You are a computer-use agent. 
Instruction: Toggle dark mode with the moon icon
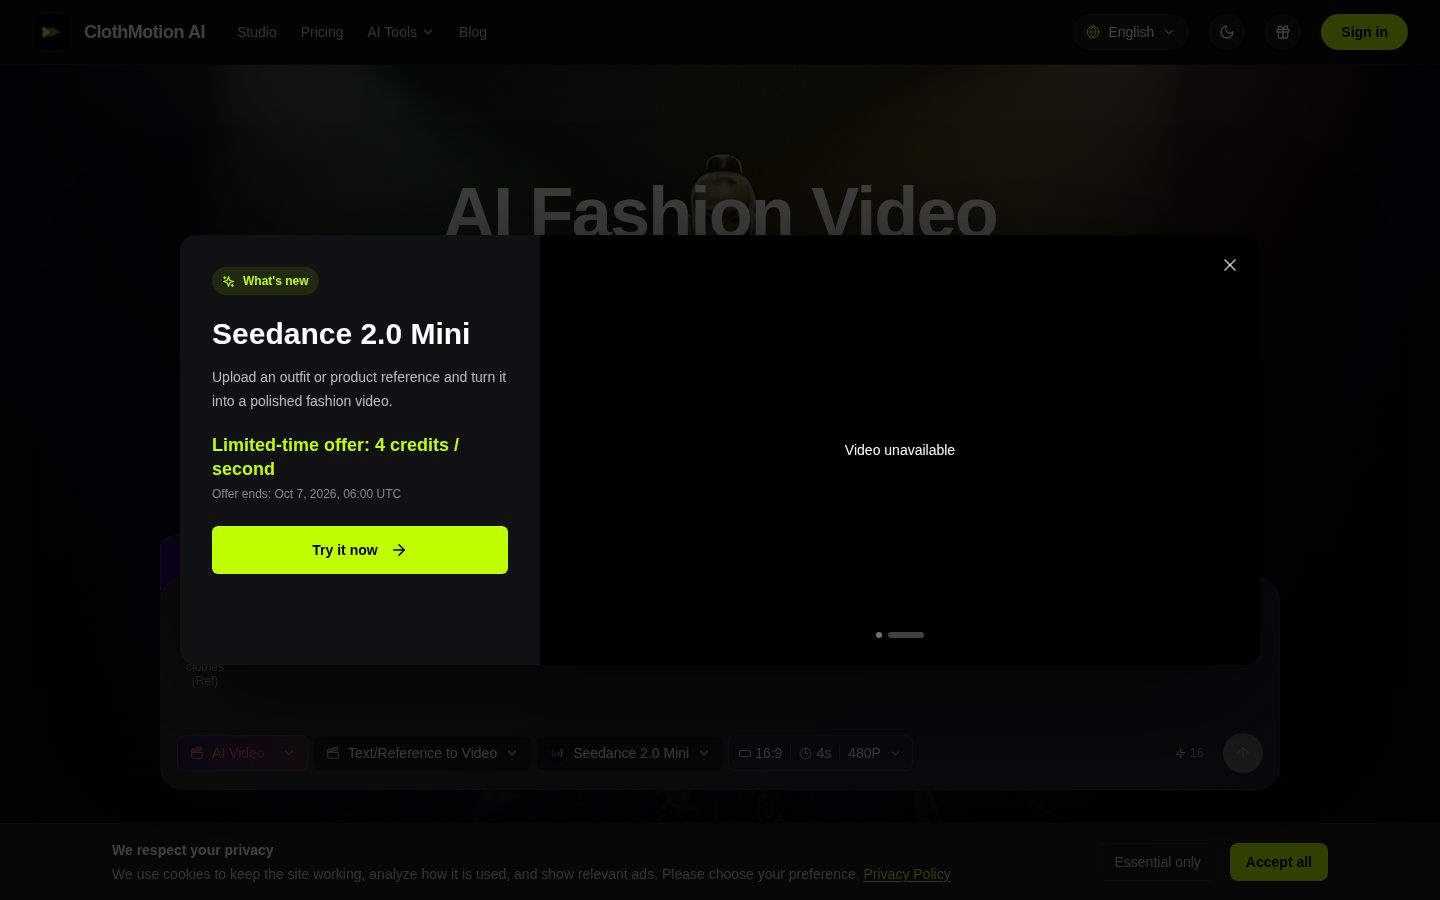pyautogui.click(x=1227, y=32)
